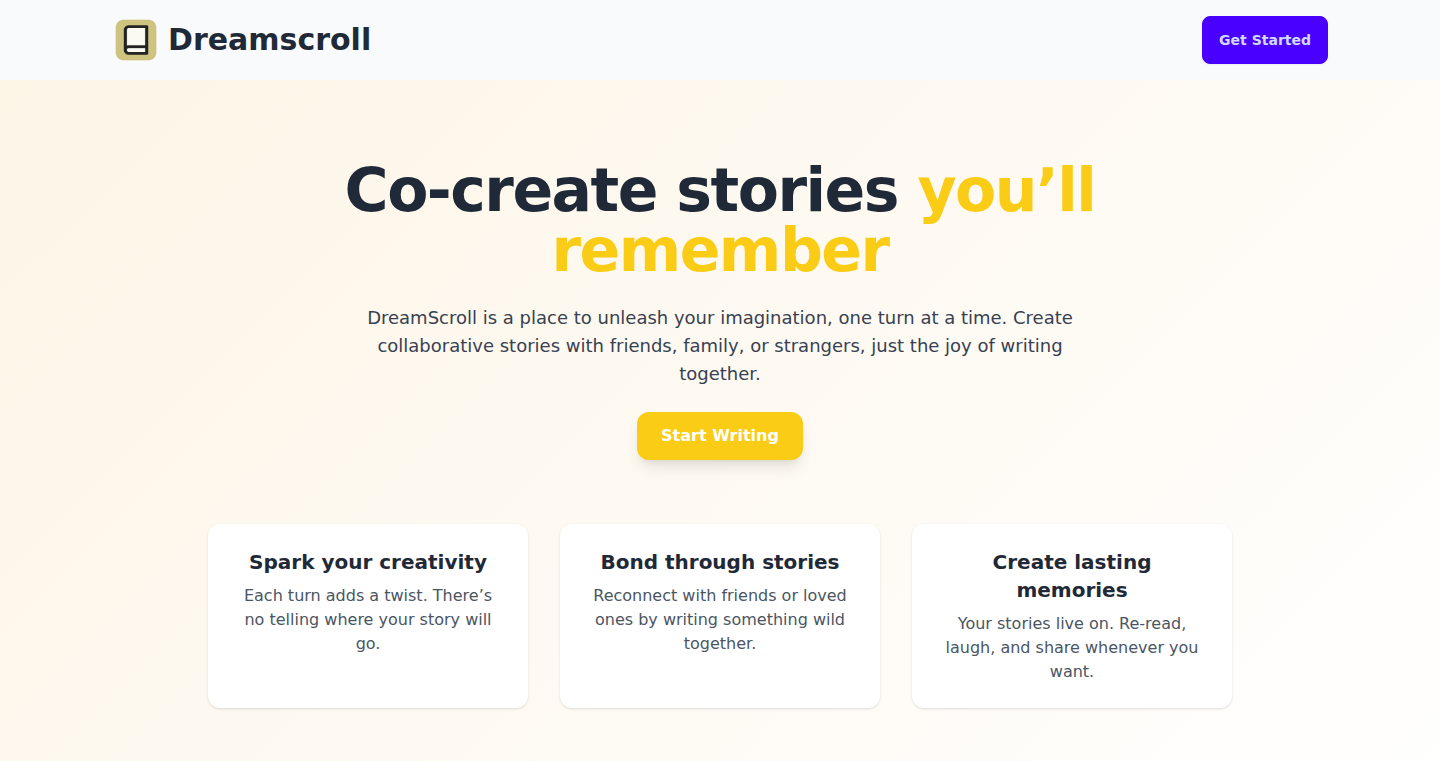Screen dimensions: 1440x761
Task: Select the "Co-create stories" headline text
Action: coord(621,190)
